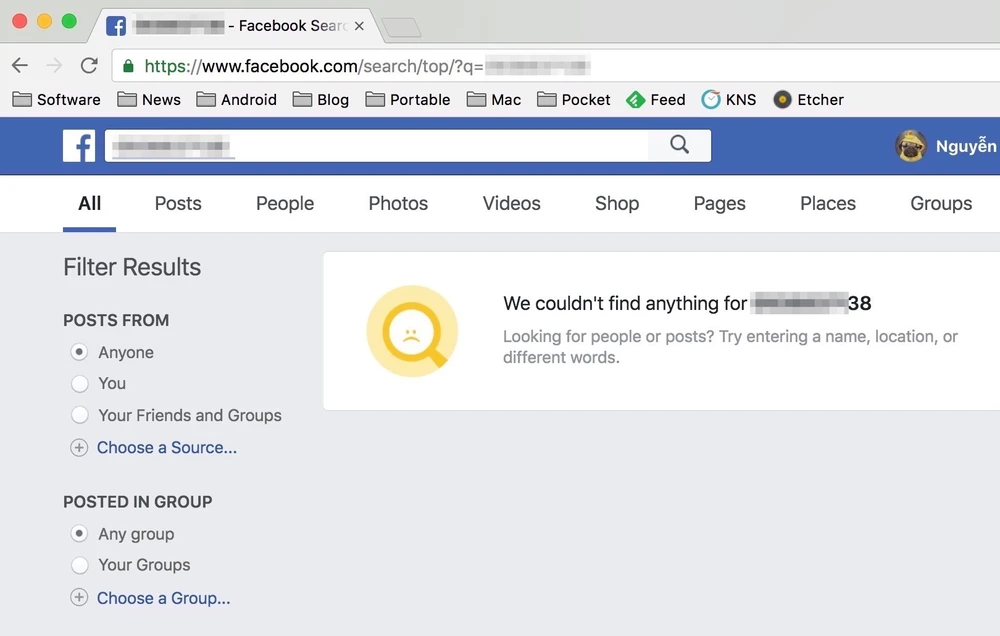Open the KNS bookmark
Image resolution: width=1000 pixels, height=636 pixels.
729,100
